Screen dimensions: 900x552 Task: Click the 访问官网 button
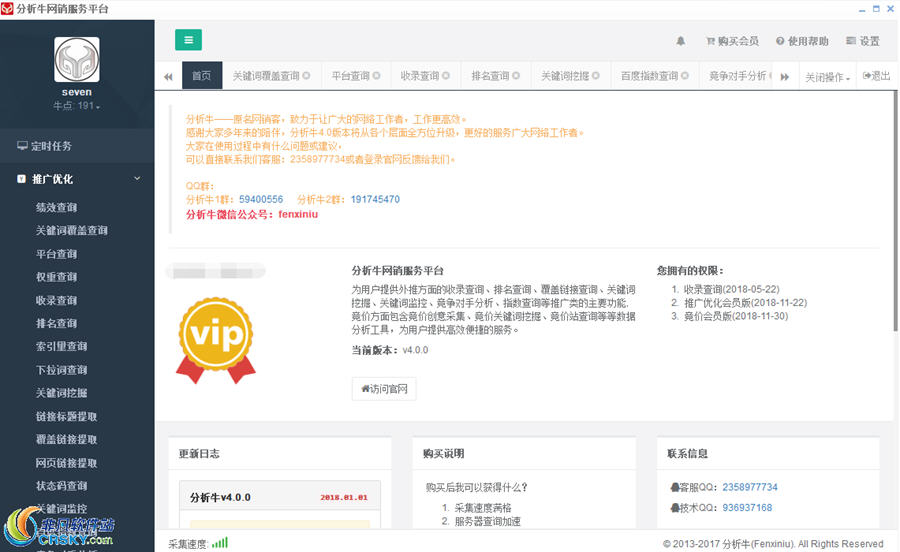pos(384,388)
